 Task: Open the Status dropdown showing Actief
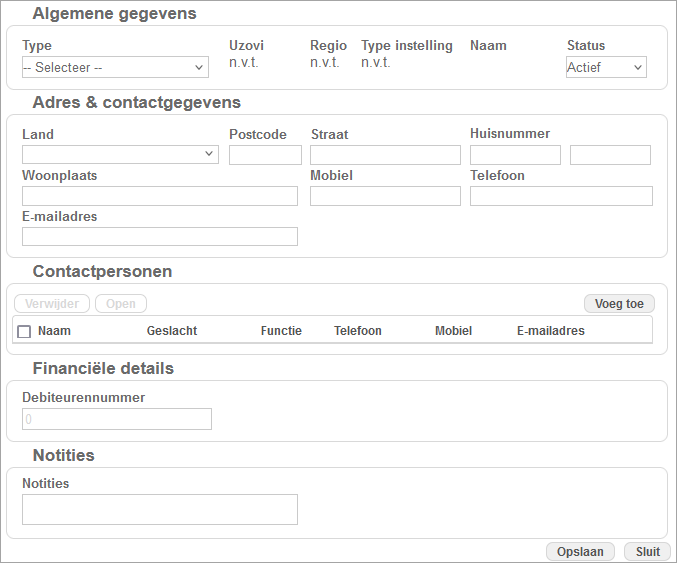click(606, 68)
